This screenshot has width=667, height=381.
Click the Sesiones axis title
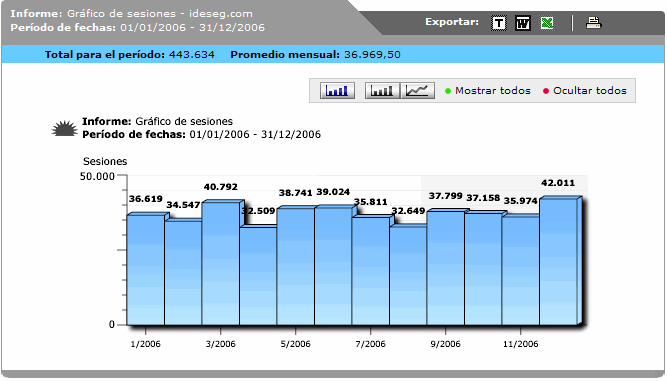(105, 162)
